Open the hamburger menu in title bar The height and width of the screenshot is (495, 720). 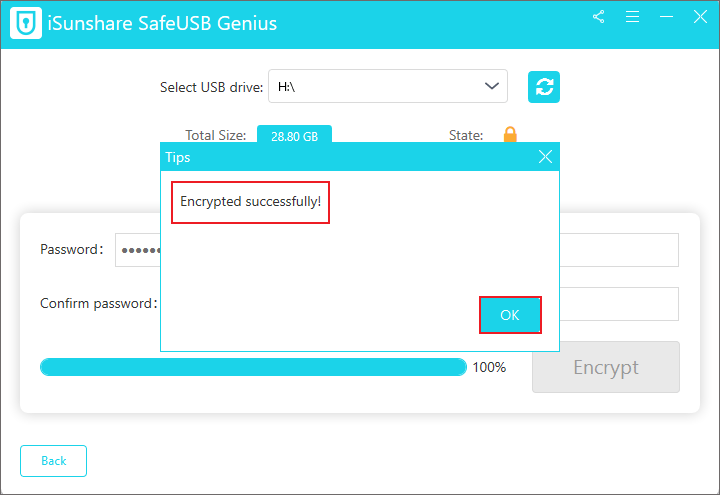[x=632, y=17]
